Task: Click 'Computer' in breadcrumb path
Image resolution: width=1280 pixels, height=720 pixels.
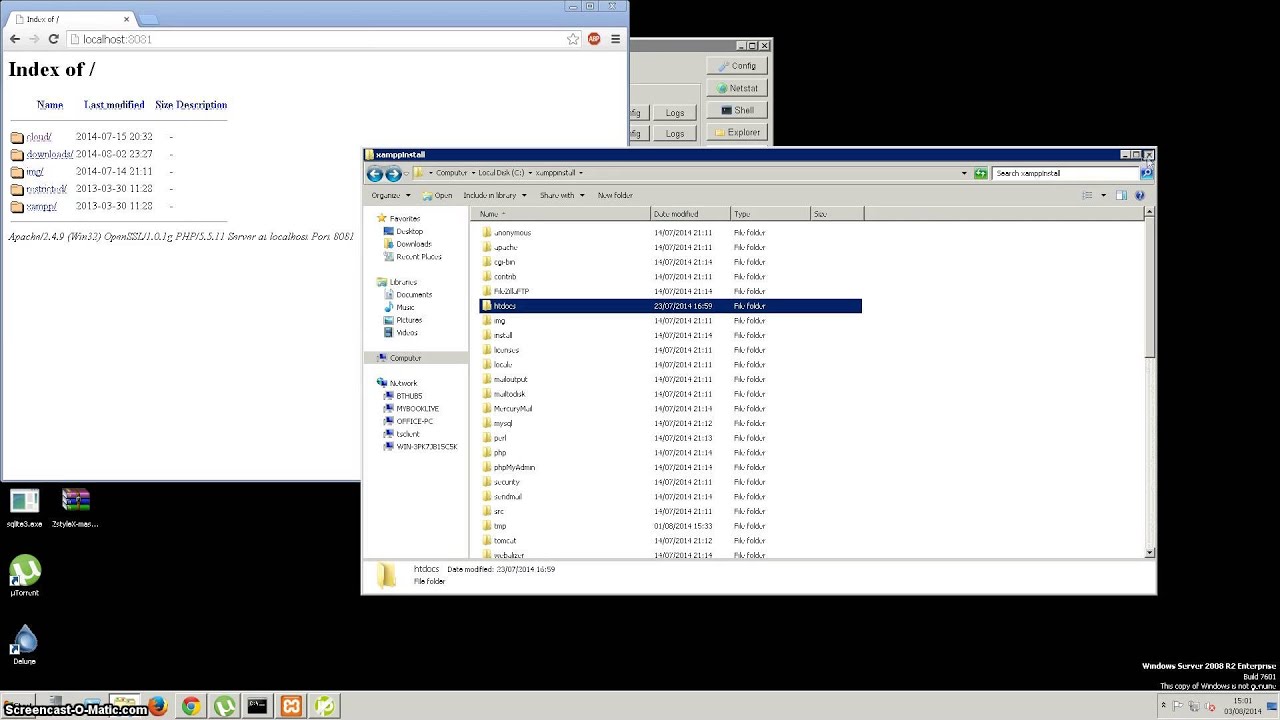Action: pos(451,173)
